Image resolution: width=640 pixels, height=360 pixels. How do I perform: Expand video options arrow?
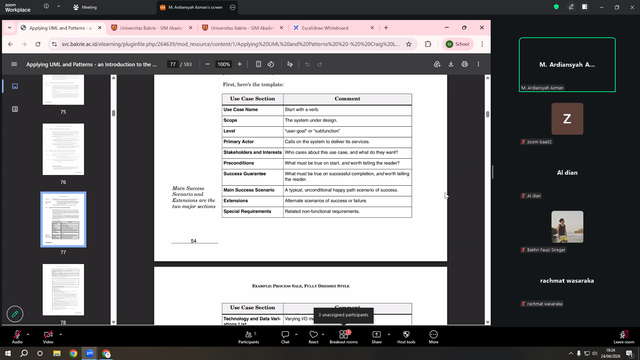point(60,334)
